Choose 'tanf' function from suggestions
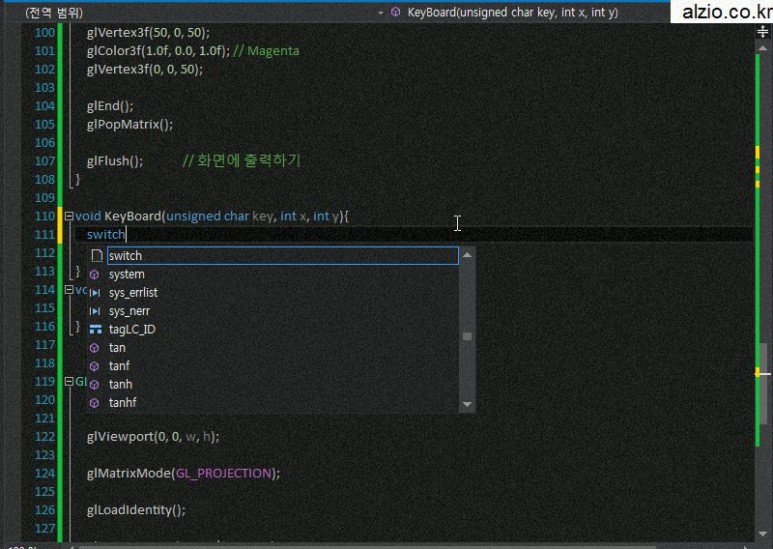Image resolution: width=773 pixels, height=549 pixels. tap(119, 366)
